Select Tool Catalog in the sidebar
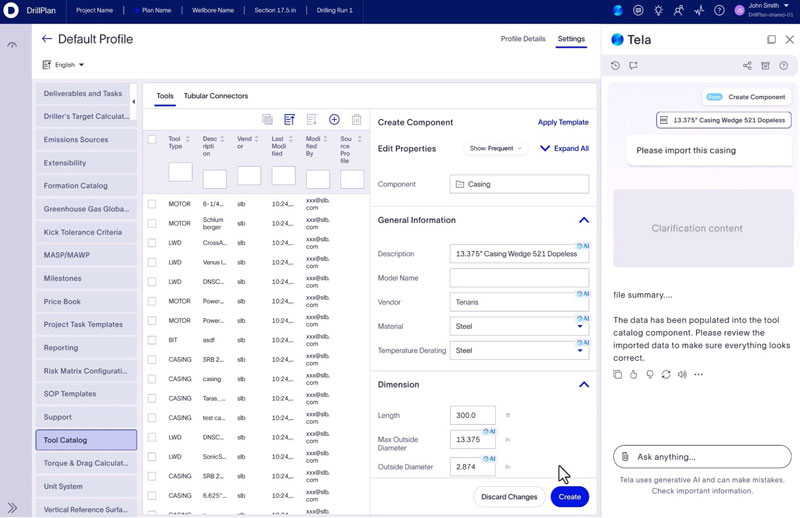Screen dimensions: 800x518 [x=86, y=440]
